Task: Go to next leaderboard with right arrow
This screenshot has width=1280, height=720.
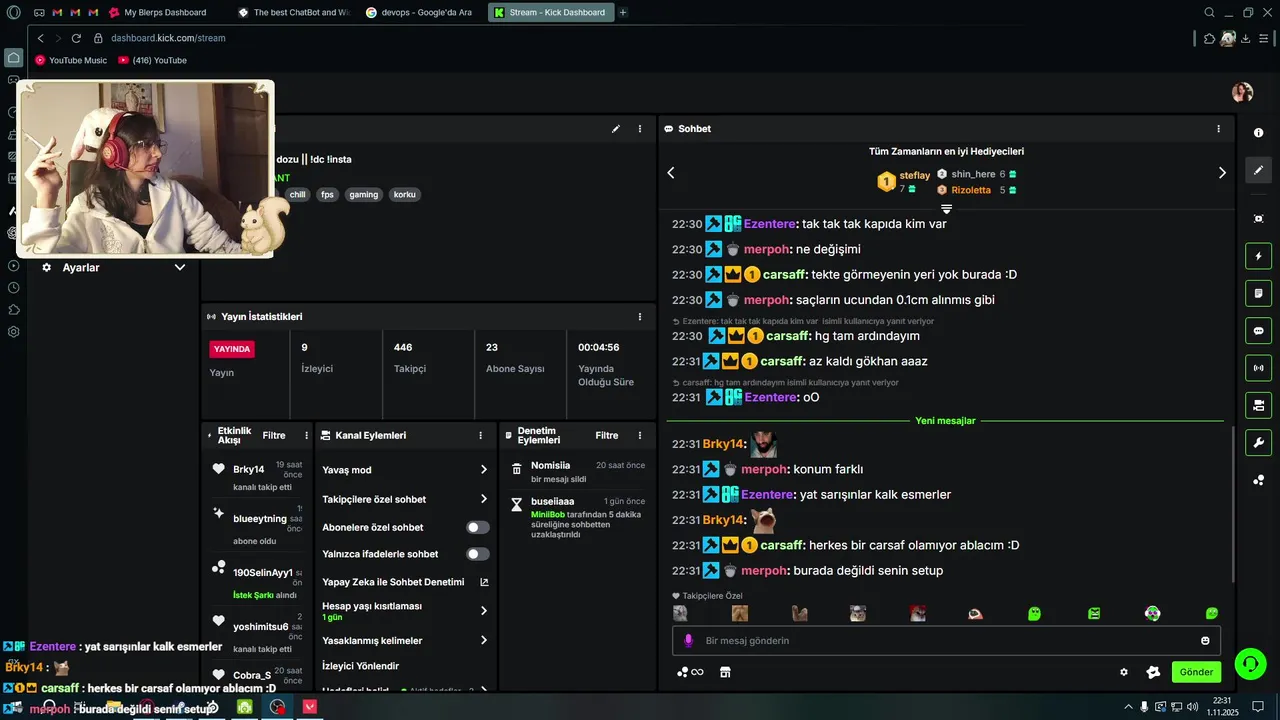Action: pos(1222,173)
